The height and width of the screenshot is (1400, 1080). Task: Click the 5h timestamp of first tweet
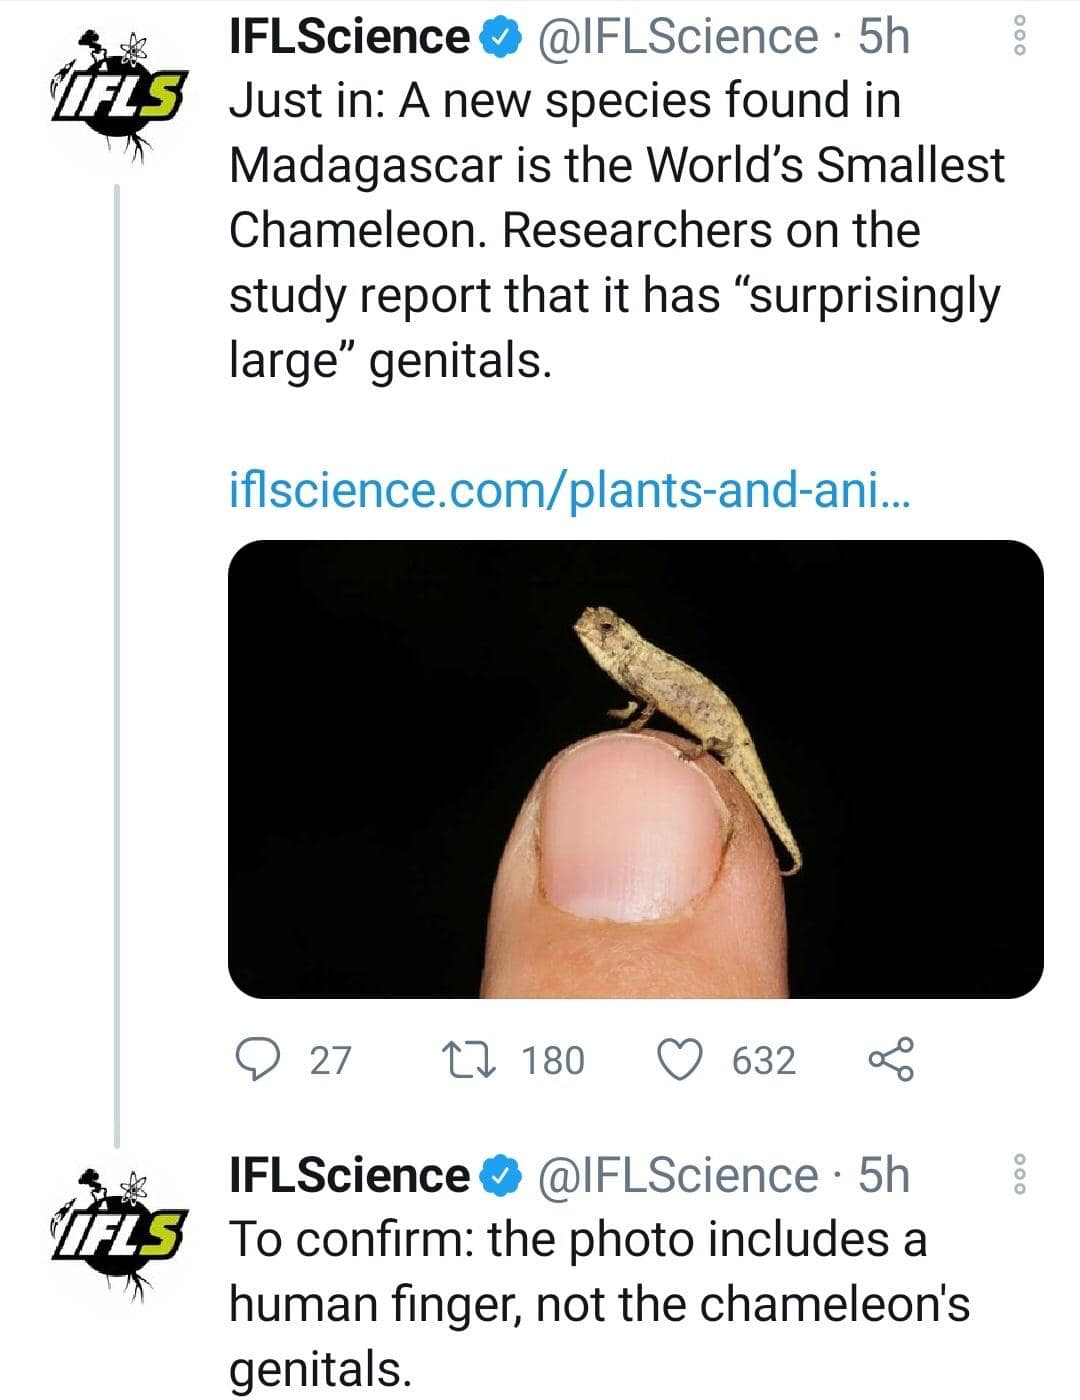(885, 38)
